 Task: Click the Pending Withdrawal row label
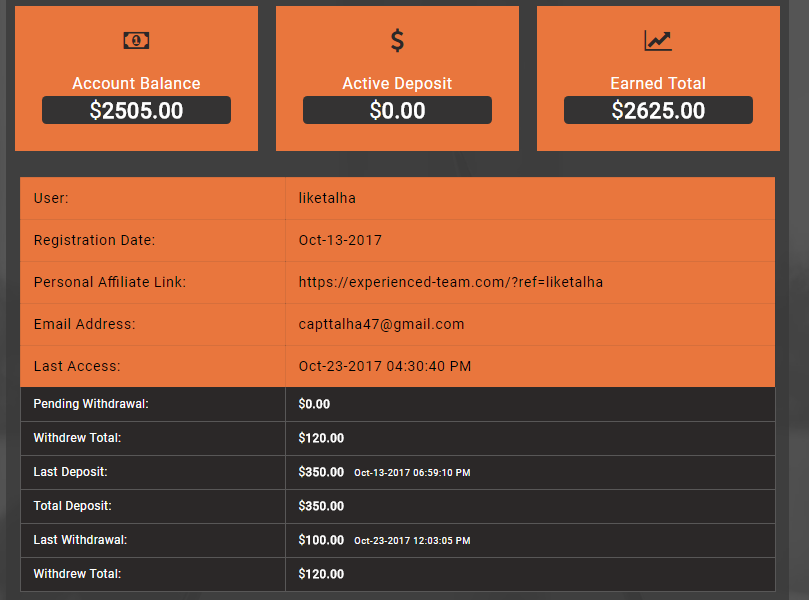tap(91, 404)
